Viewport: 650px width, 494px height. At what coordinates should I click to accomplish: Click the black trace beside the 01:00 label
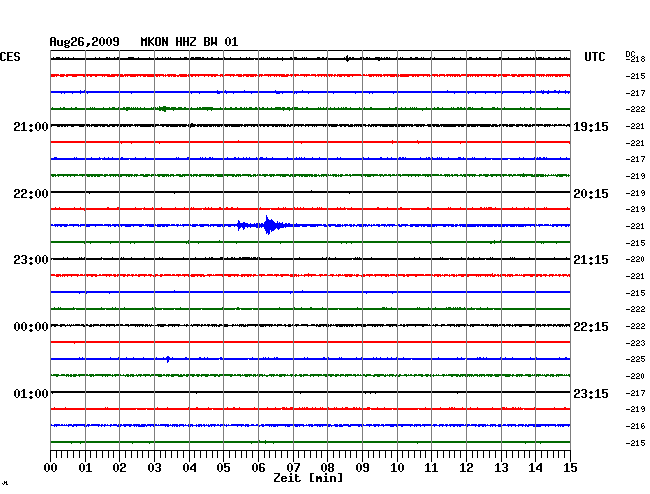310,392
